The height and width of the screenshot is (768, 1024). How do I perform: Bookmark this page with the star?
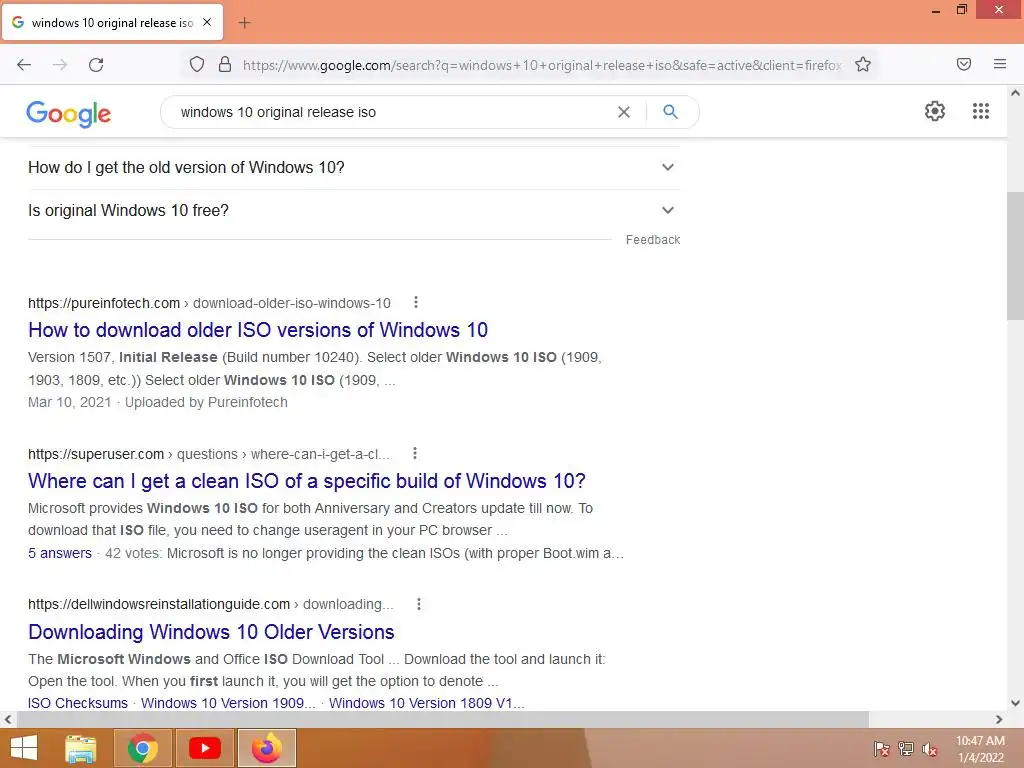pos(863,65)
